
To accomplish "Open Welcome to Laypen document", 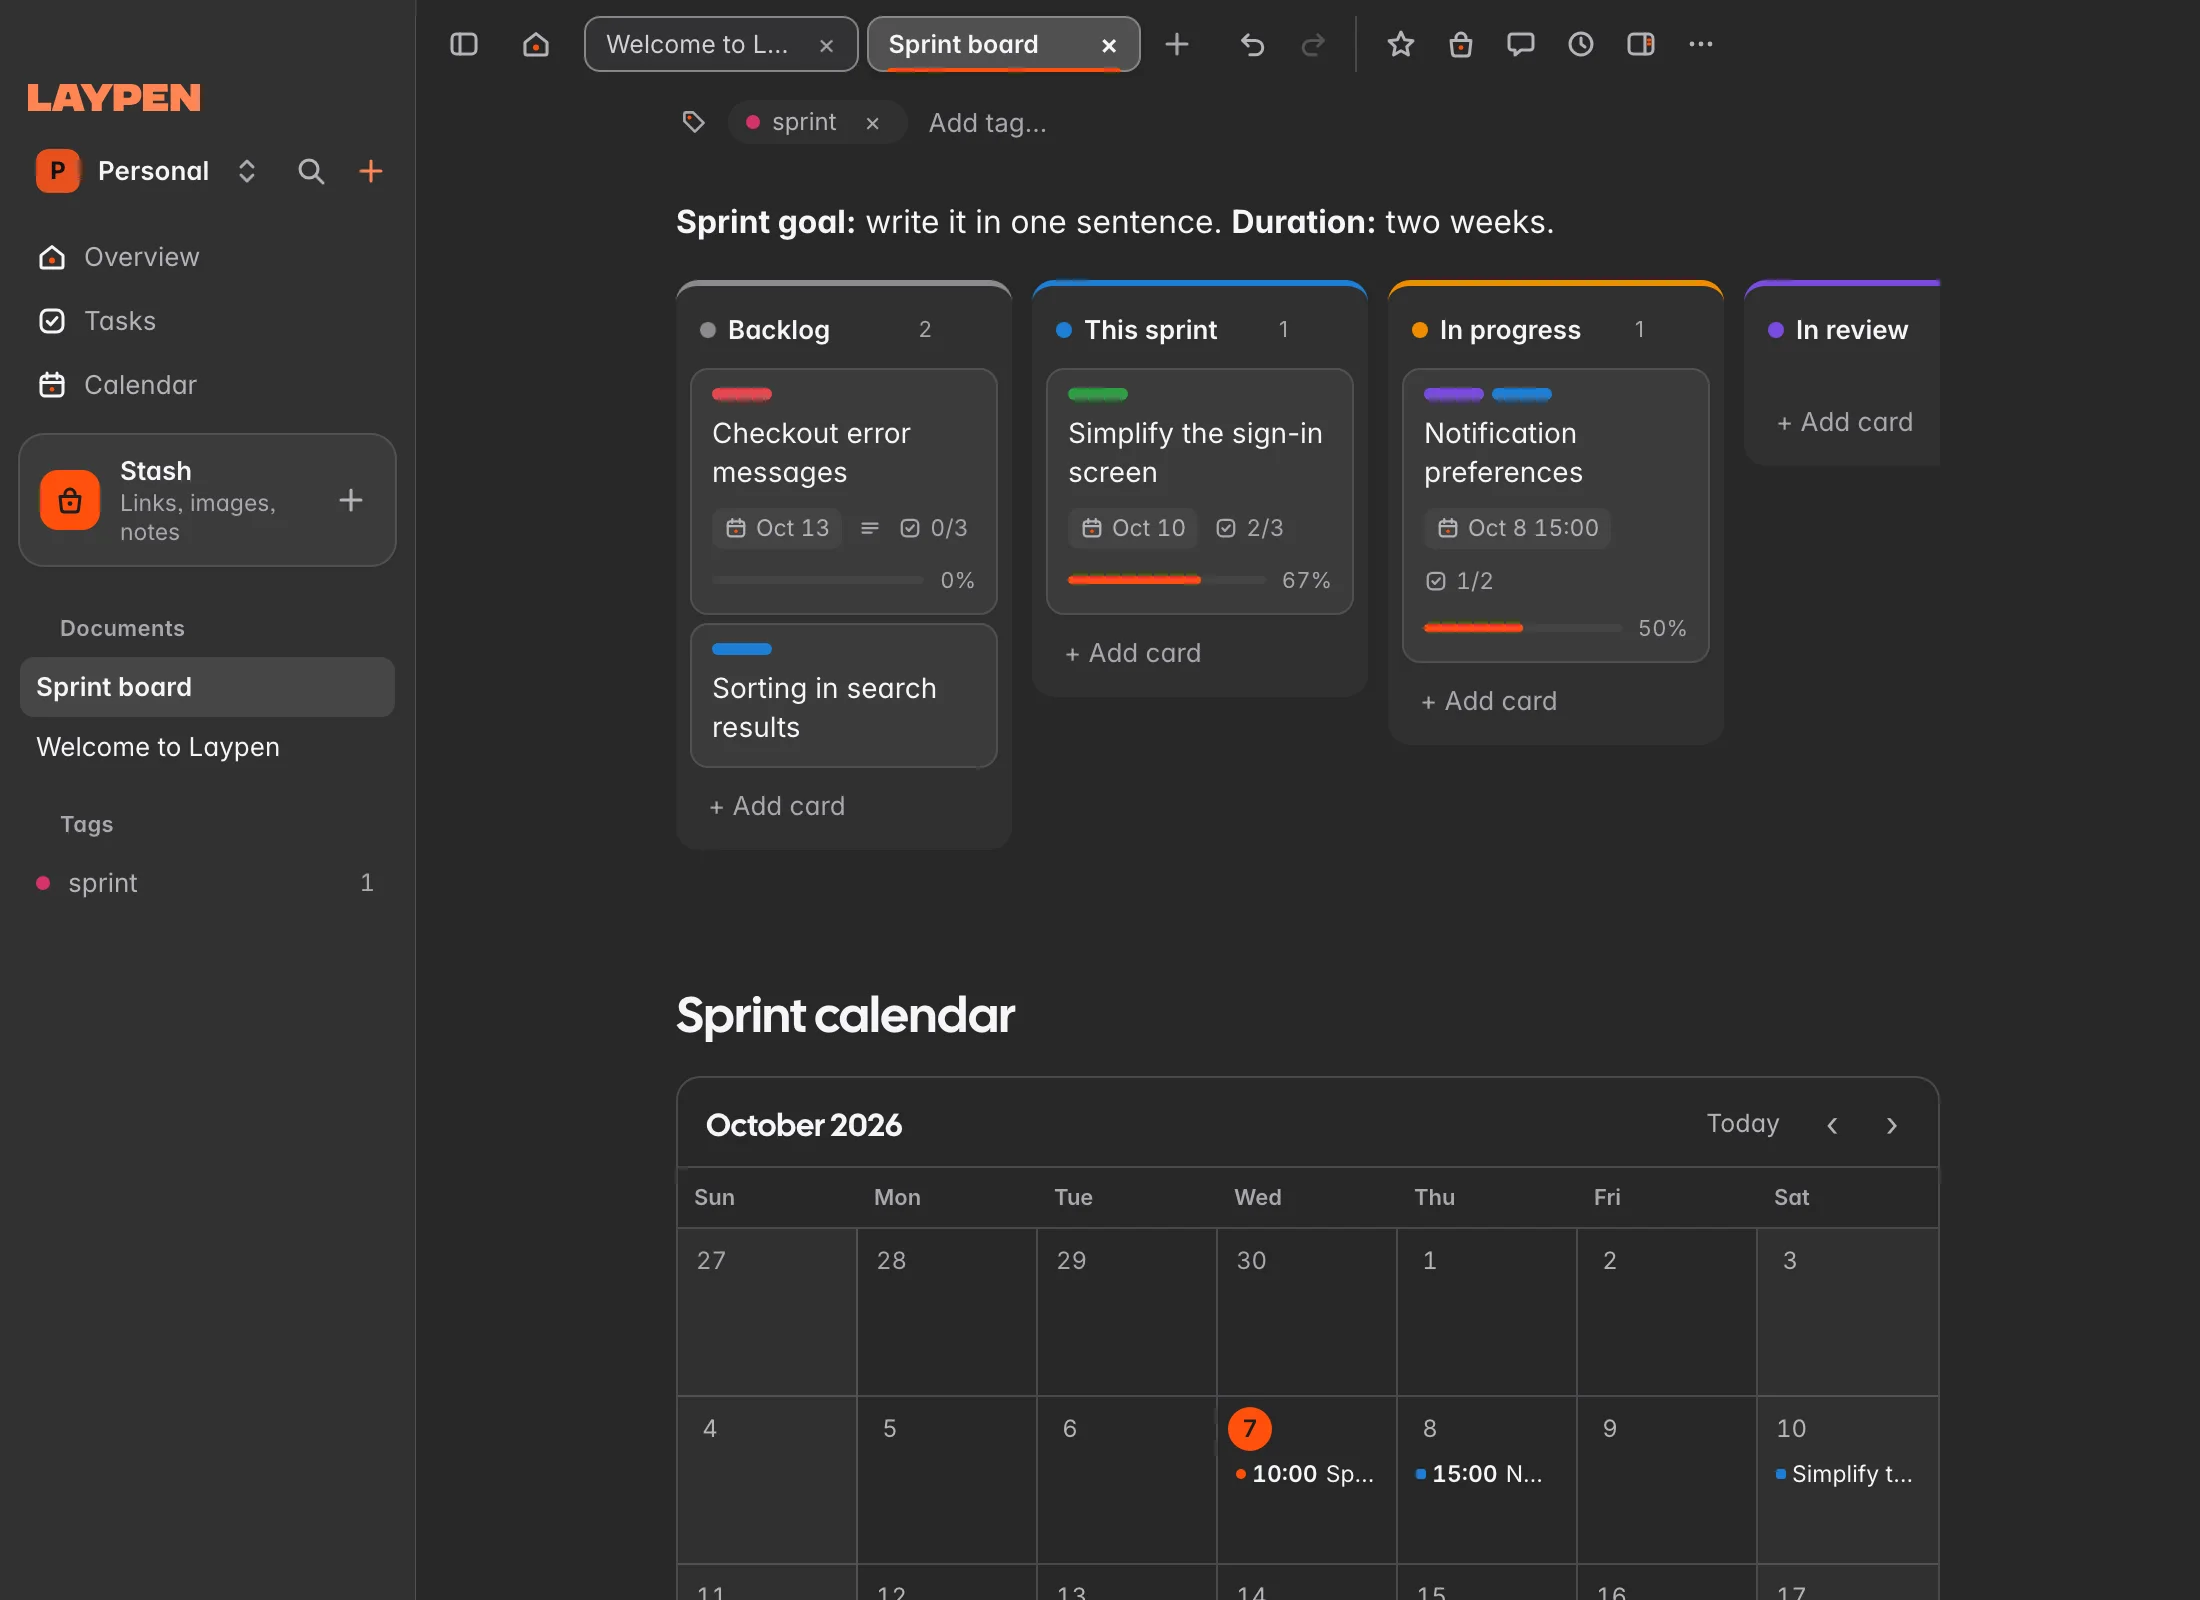I will click(x=207, y=747).
